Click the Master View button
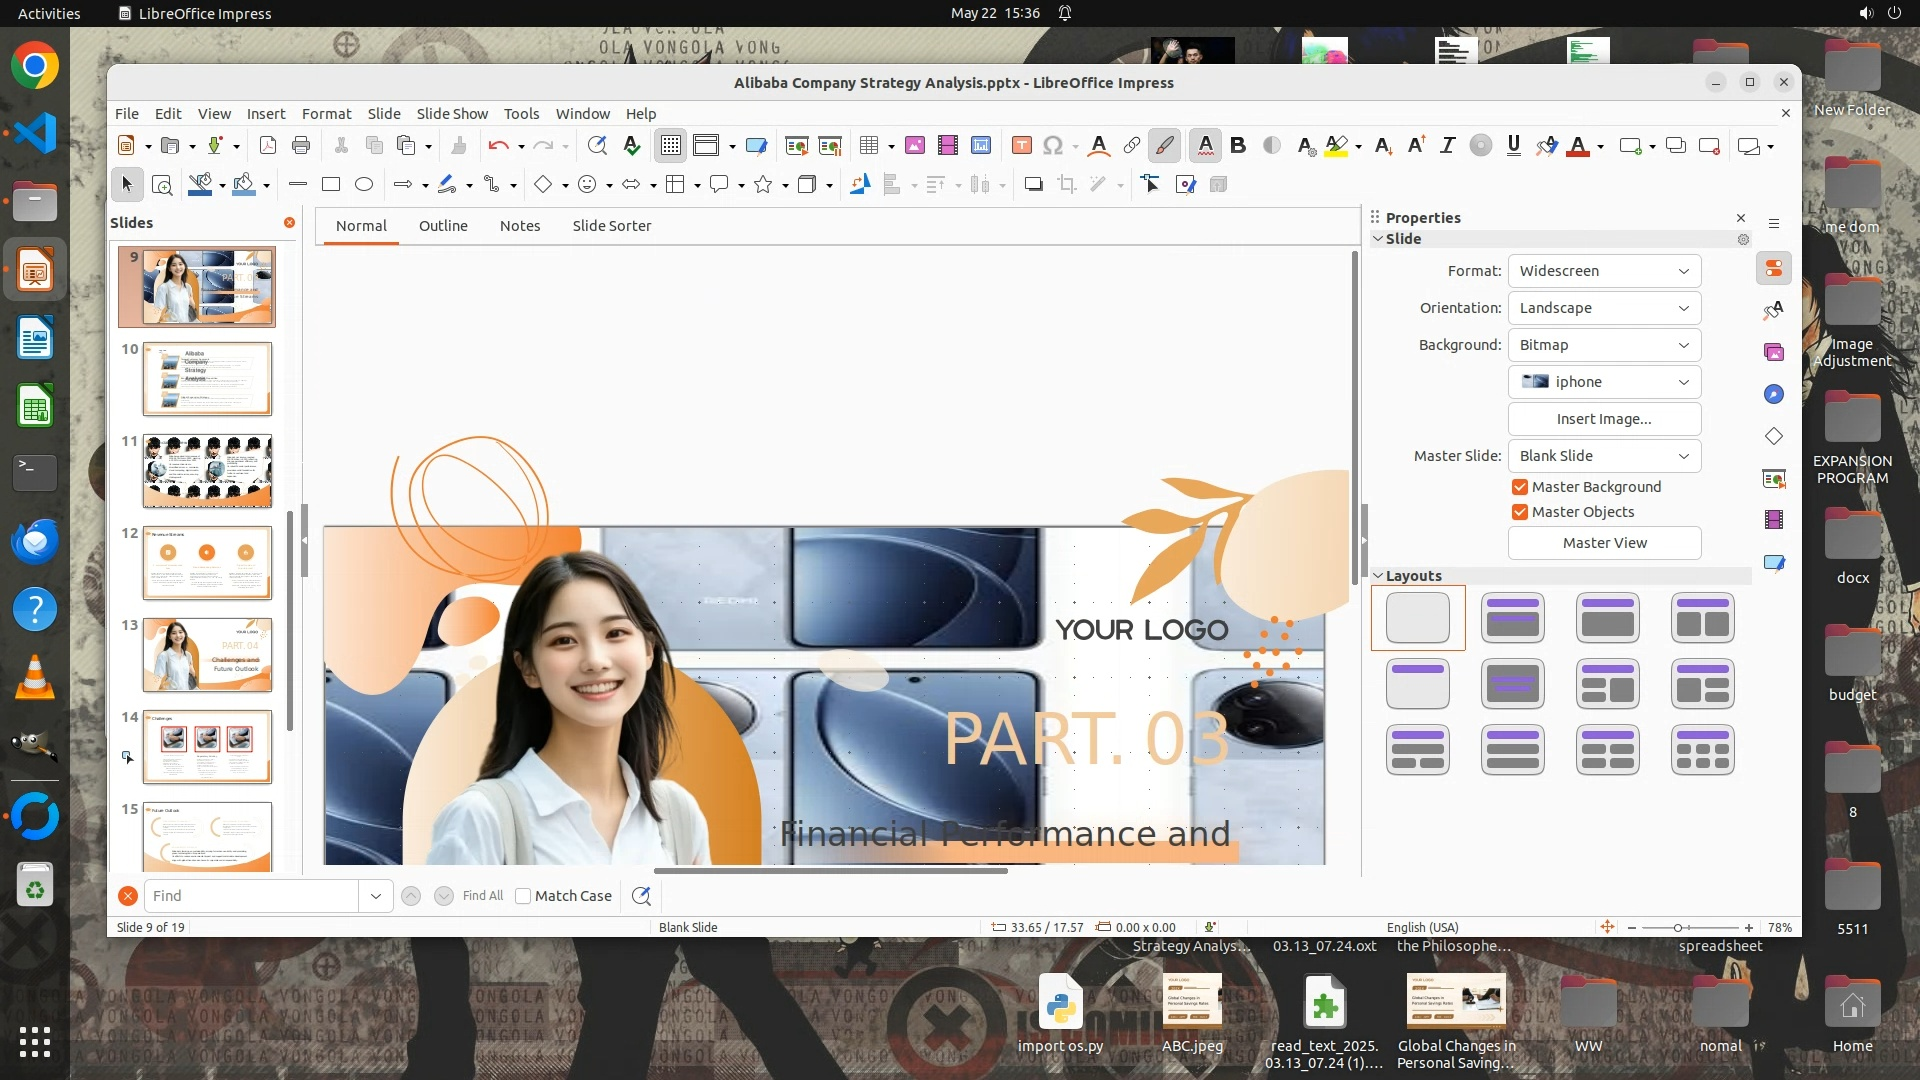This screenshot has height=1080, width=1920. tap(1603, 543)
